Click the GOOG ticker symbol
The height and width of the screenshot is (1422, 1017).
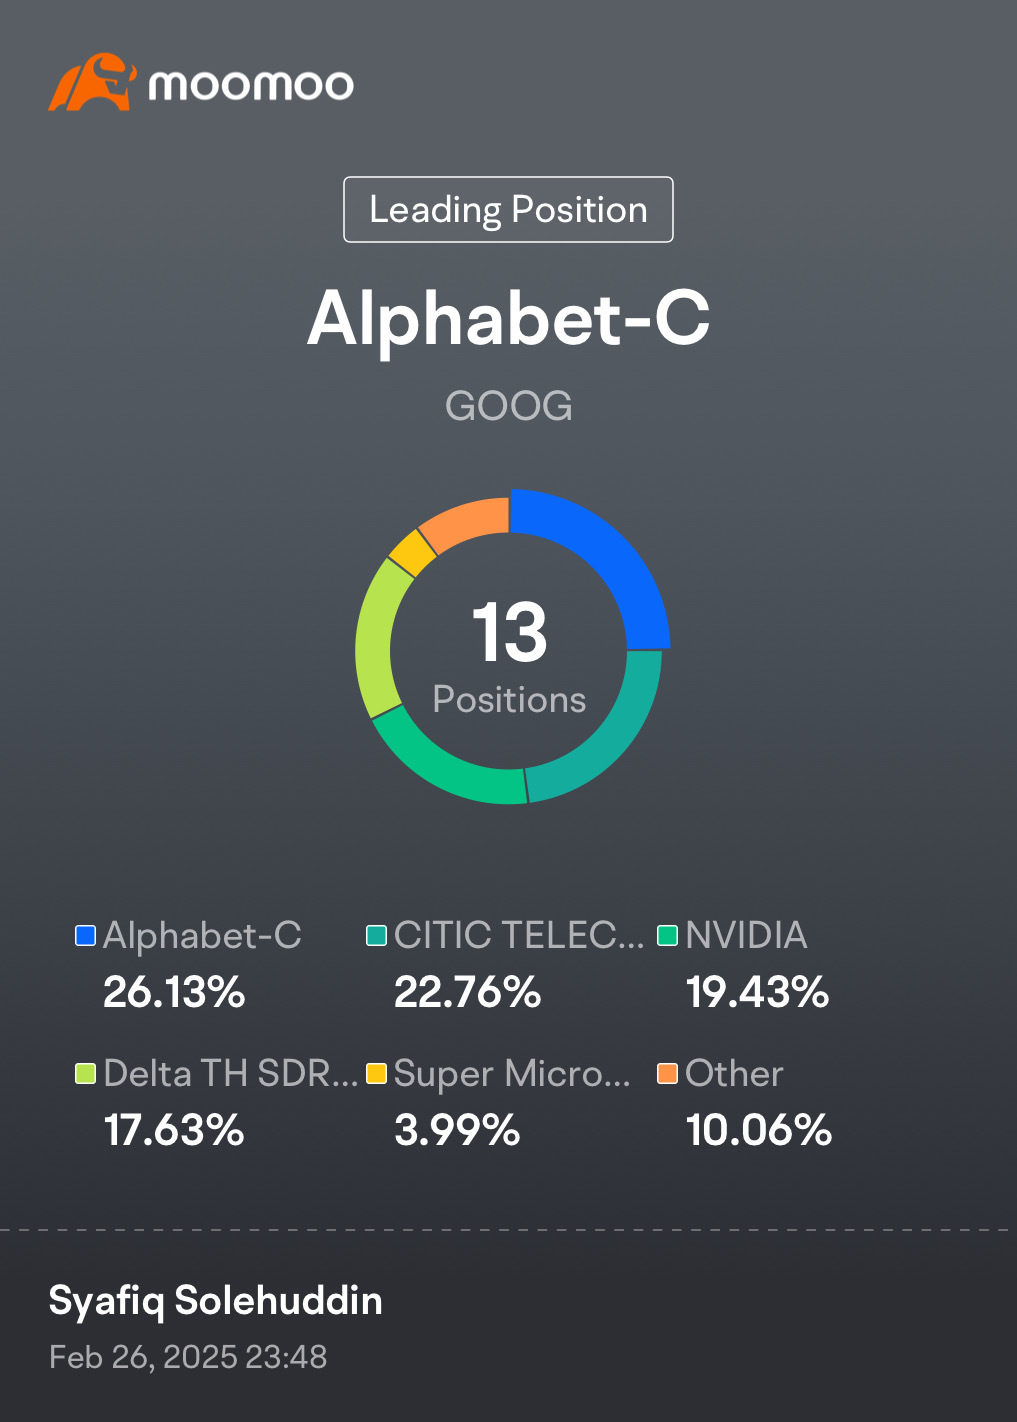[x=508, y=406]
